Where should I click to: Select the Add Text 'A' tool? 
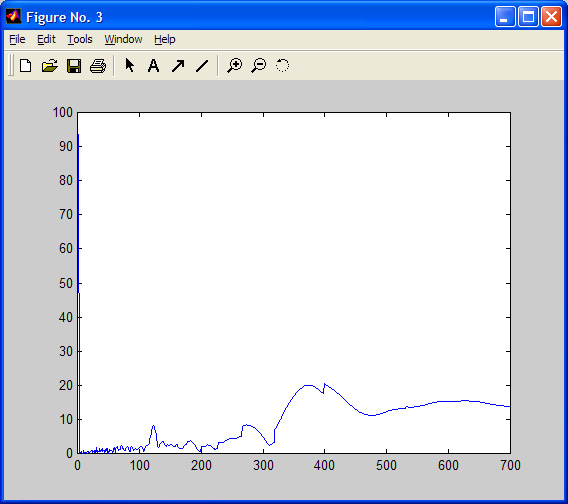pyautogui.click(x=154, y=66)
